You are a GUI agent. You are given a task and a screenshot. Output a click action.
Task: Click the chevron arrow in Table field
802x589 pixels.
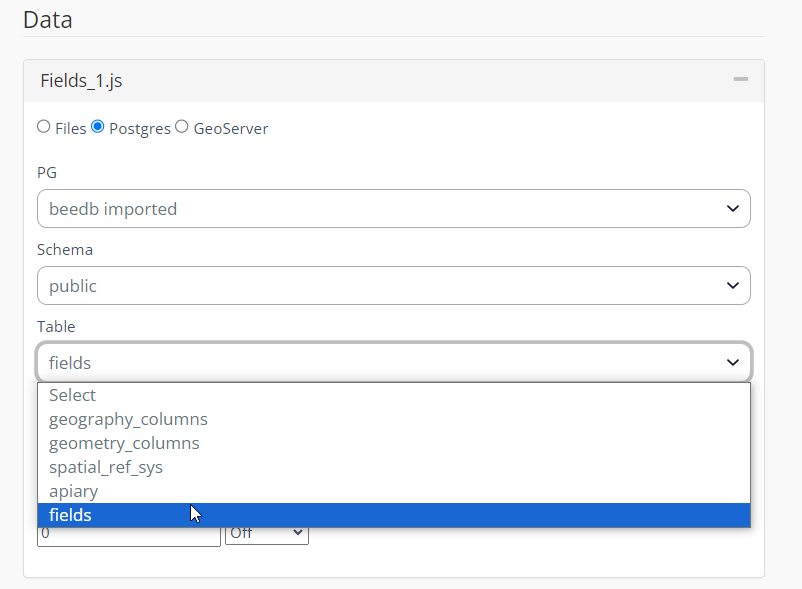point(732,363)
